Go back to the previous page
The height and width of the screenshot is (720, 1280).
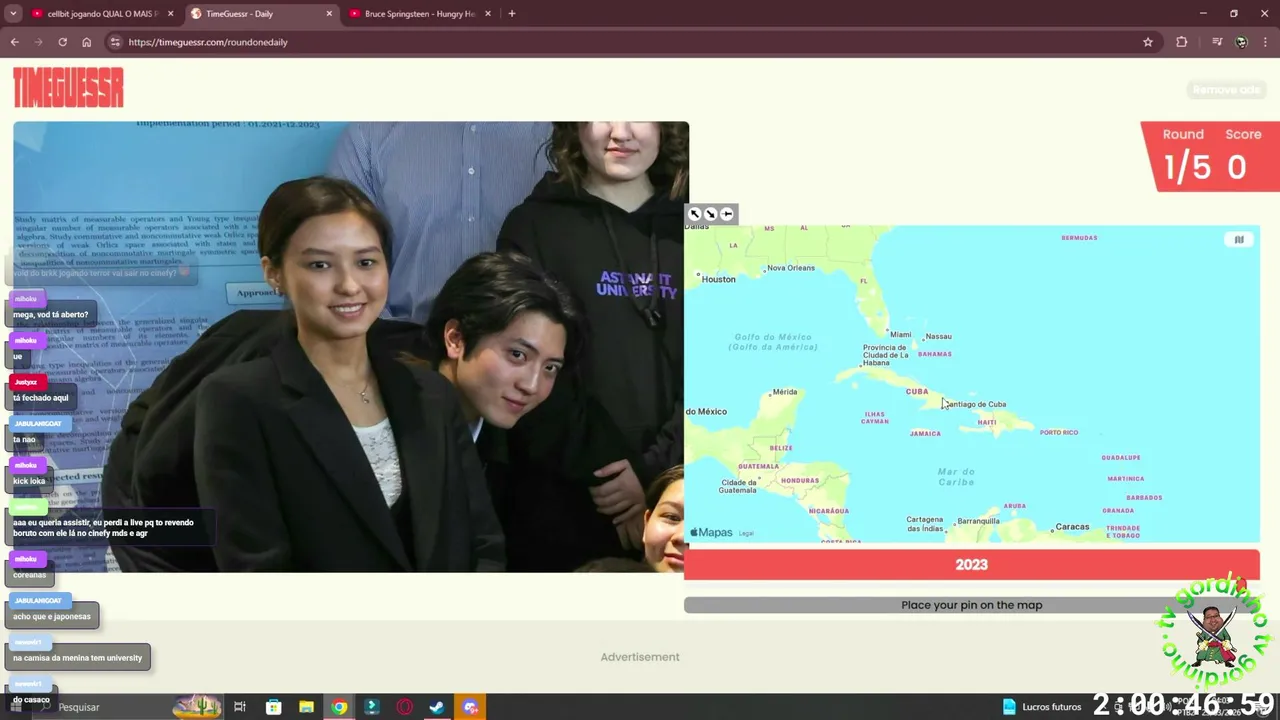[14, 42]
